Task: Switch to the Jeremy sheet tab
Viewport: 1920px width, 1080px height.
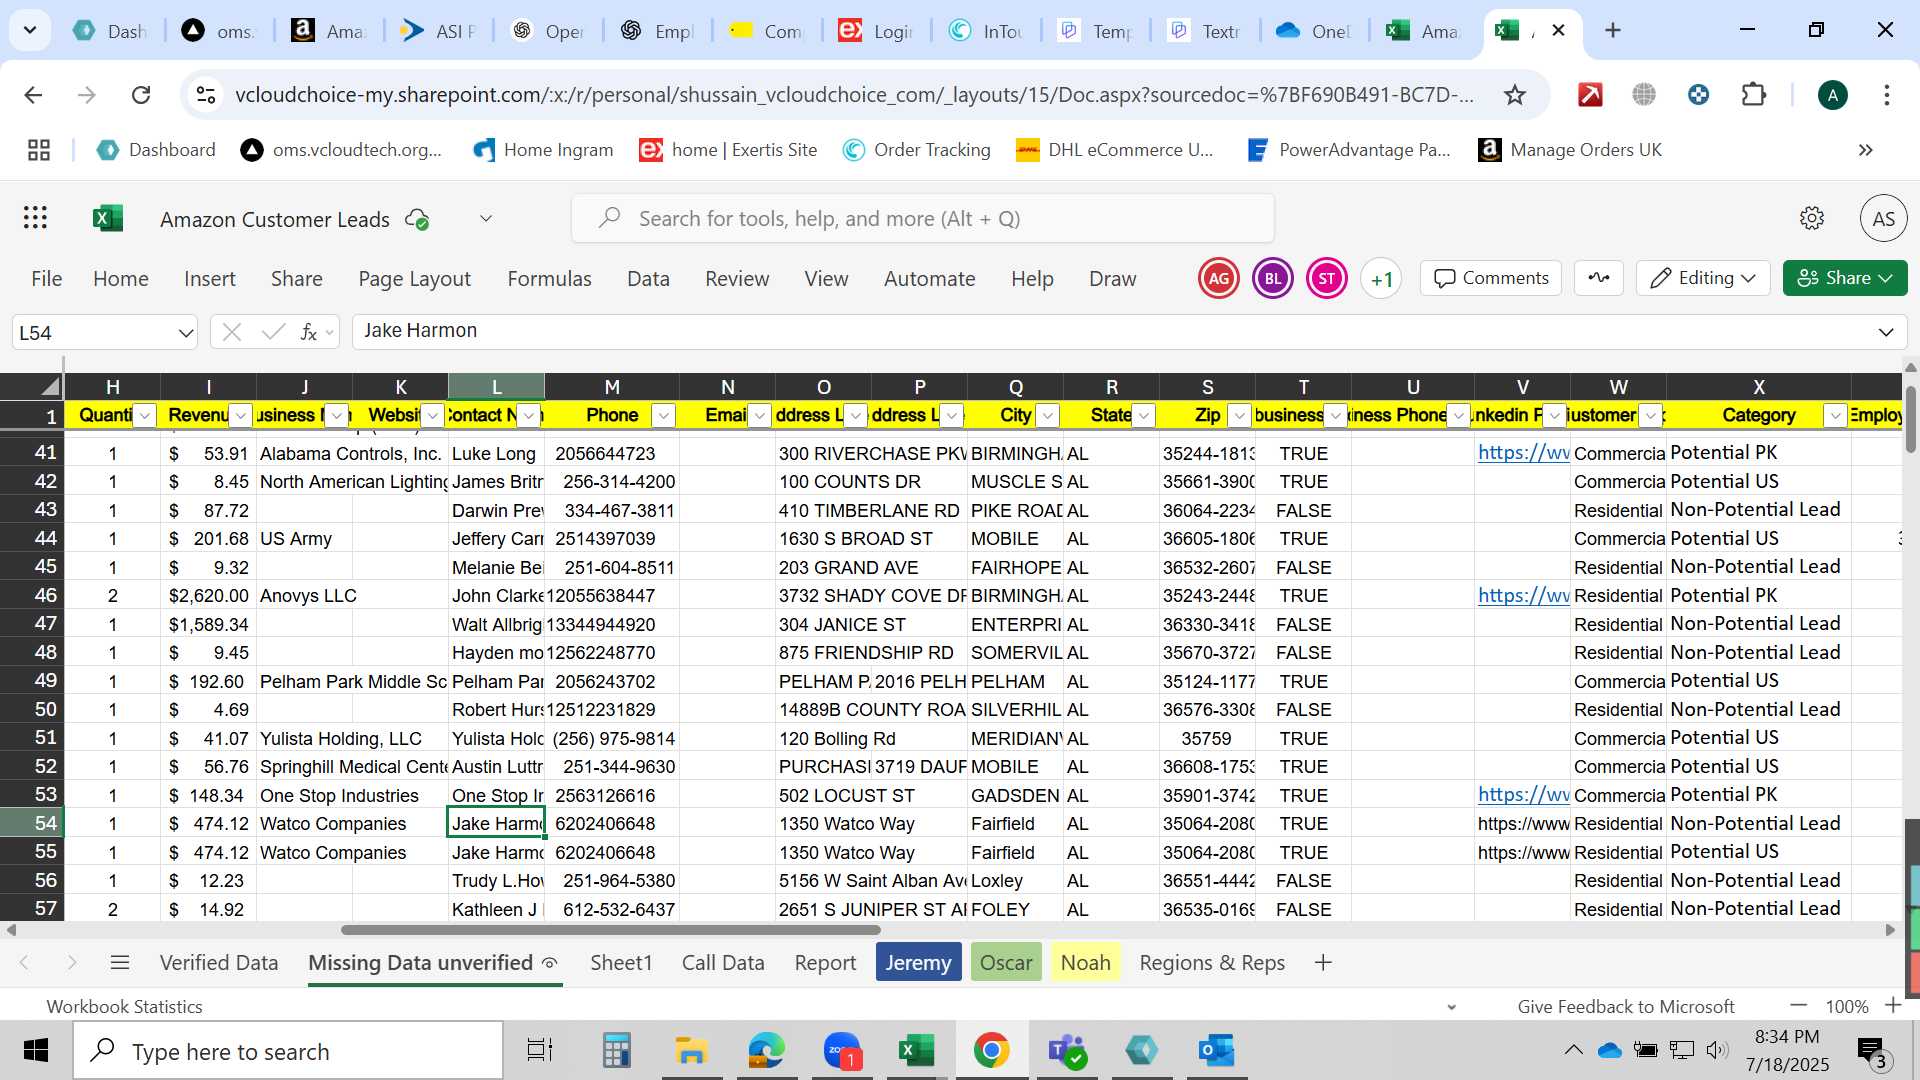Action: tap(918, 962)
